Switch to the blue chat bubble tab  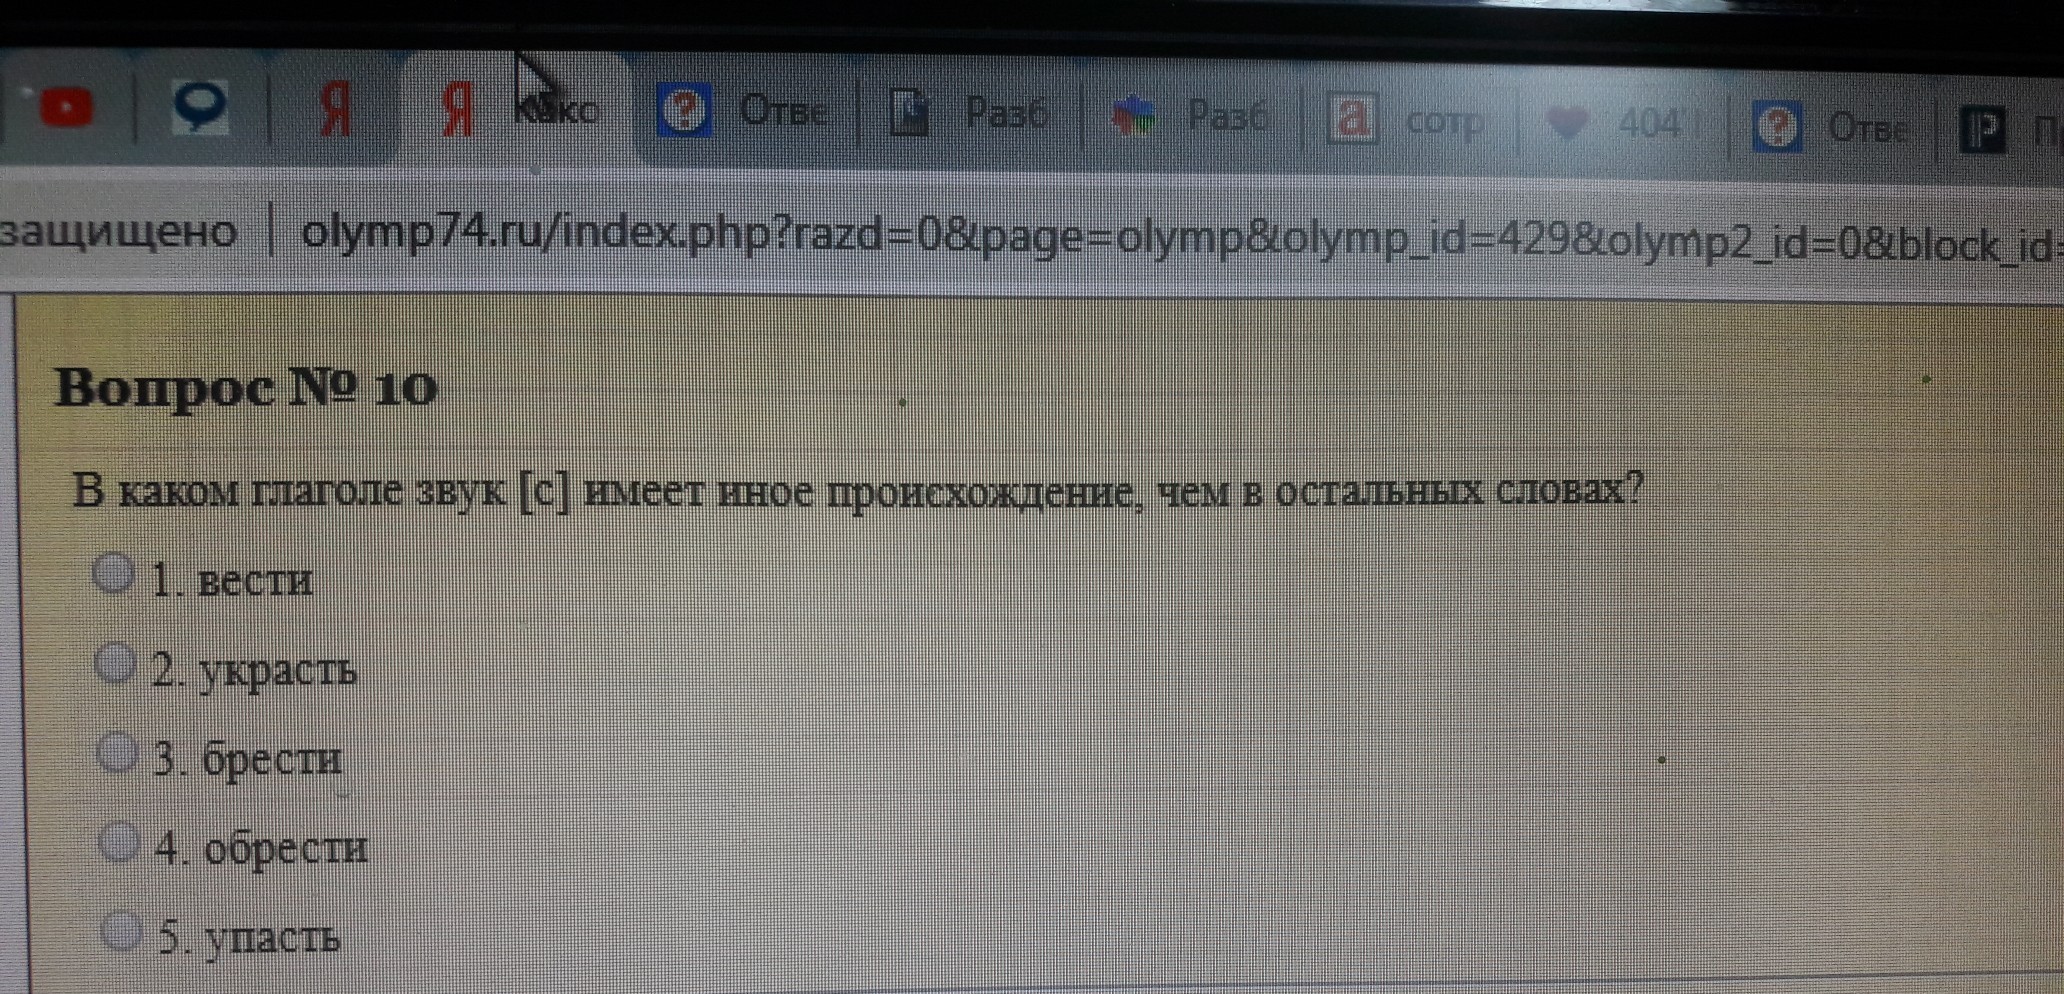pos(199,106)
